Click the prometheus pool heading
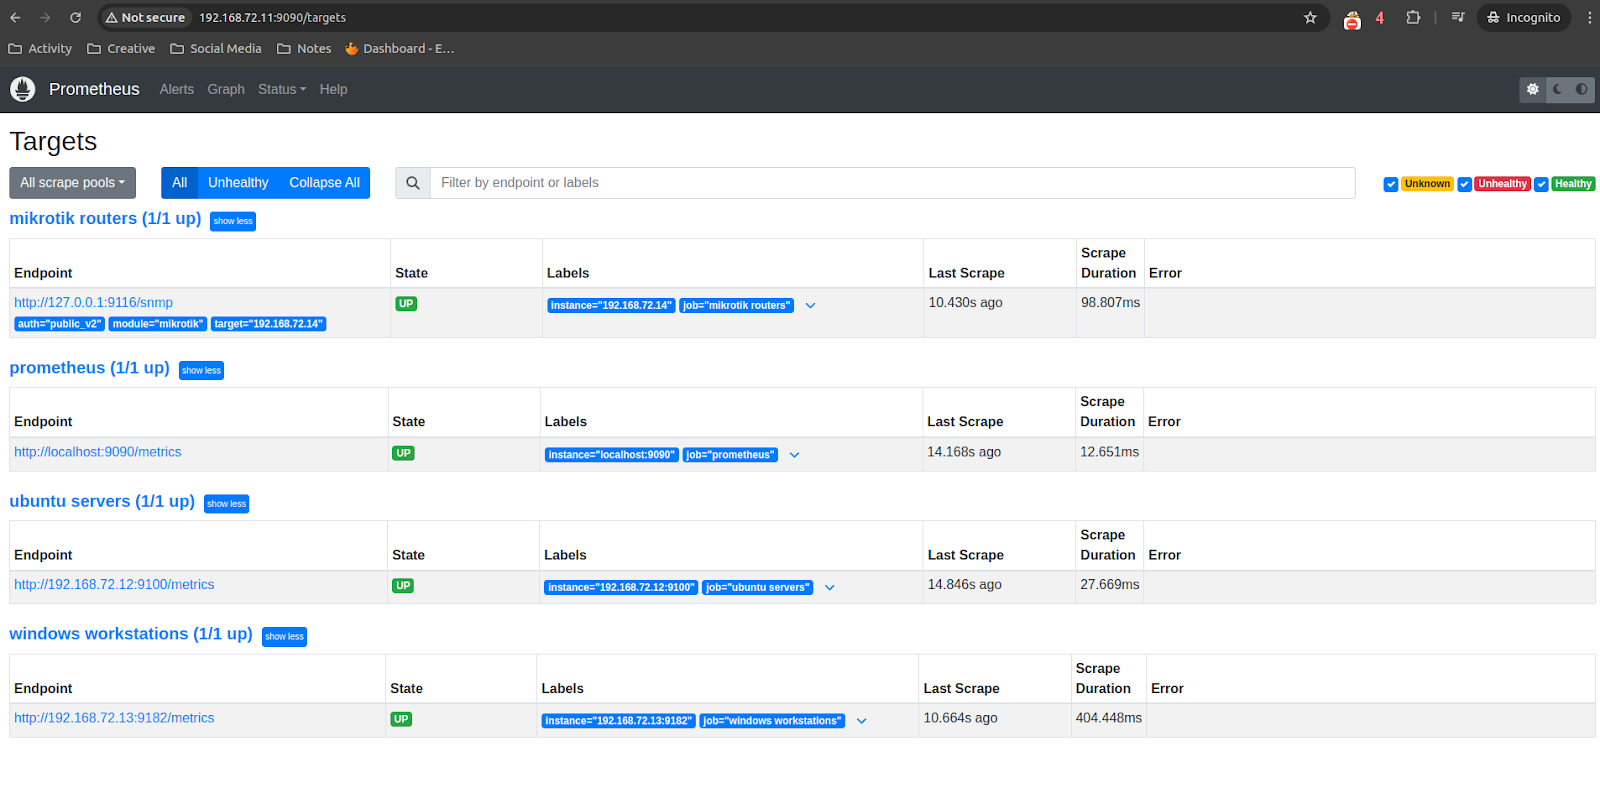The height and width of the screenshot is (788, 1600). pyautogui.click(x=89, y=368)
